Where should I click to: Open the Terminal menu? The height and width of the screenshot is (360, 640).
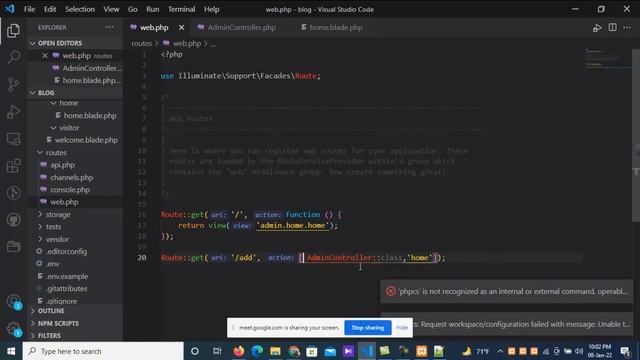pos(181,9)
